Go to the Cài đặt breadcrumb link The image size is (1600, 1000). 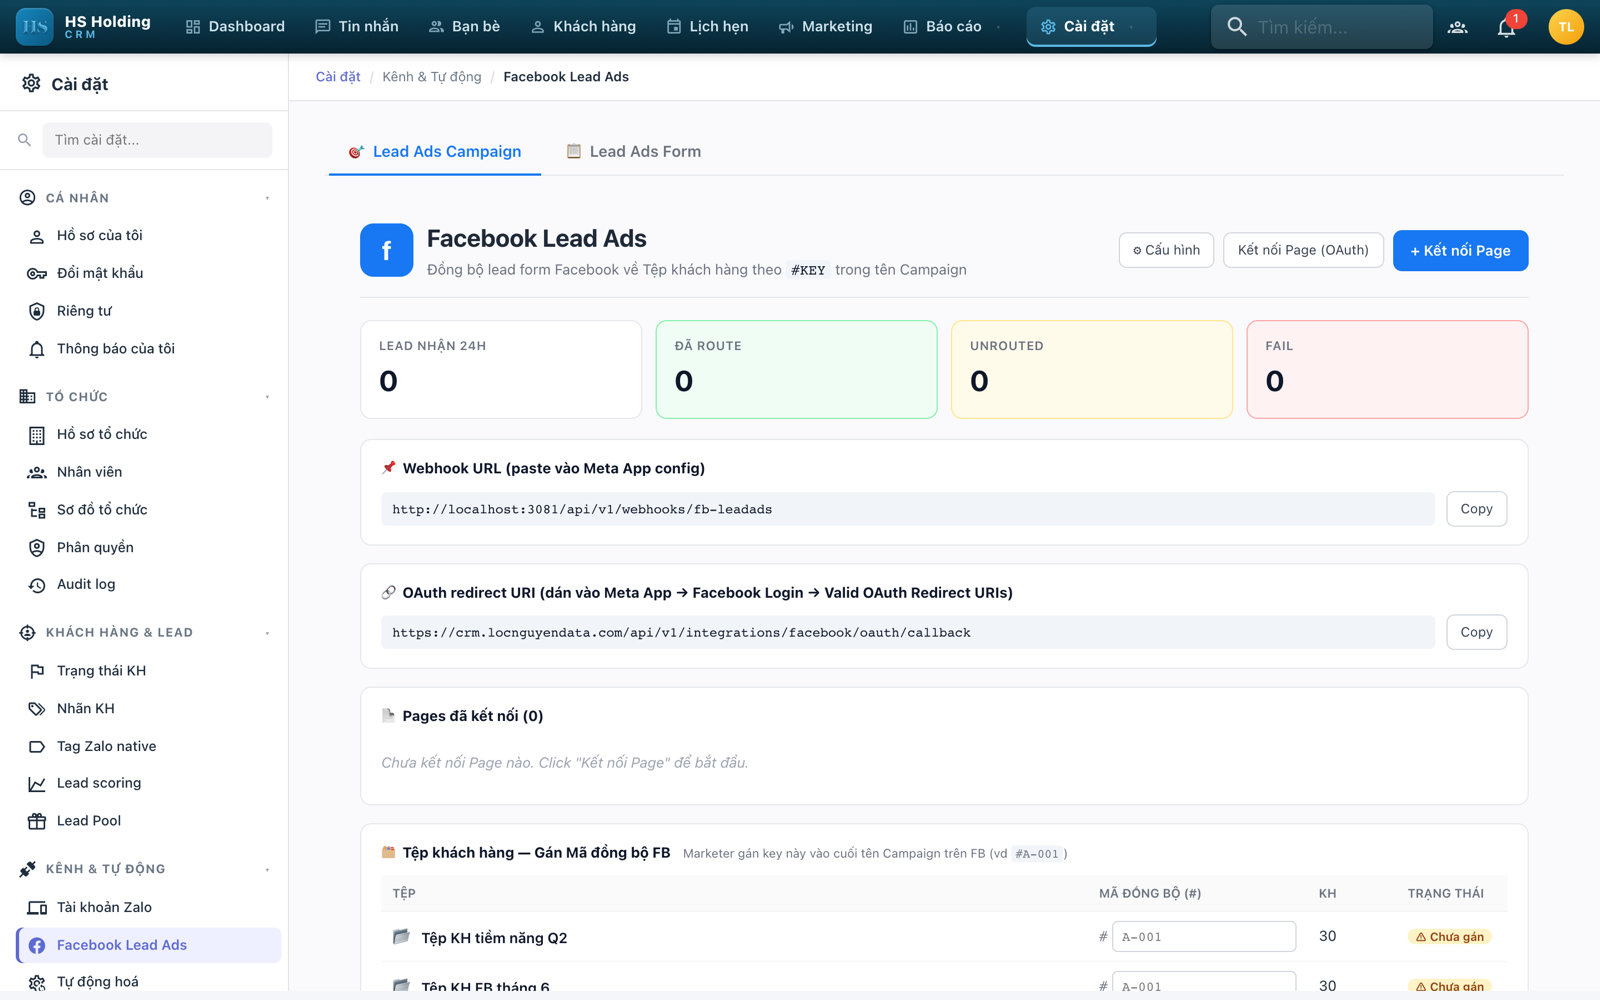pos(338,77)
